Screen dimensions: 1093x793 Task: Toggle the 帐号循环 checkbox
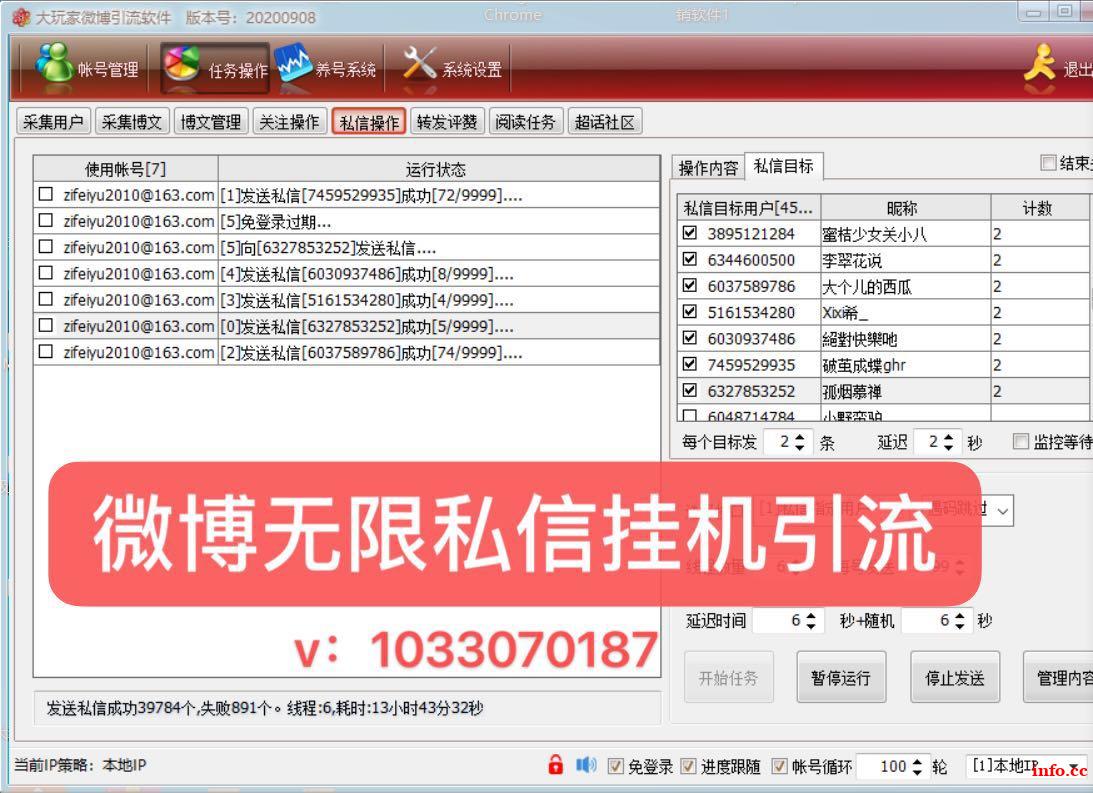coord(779,766)
